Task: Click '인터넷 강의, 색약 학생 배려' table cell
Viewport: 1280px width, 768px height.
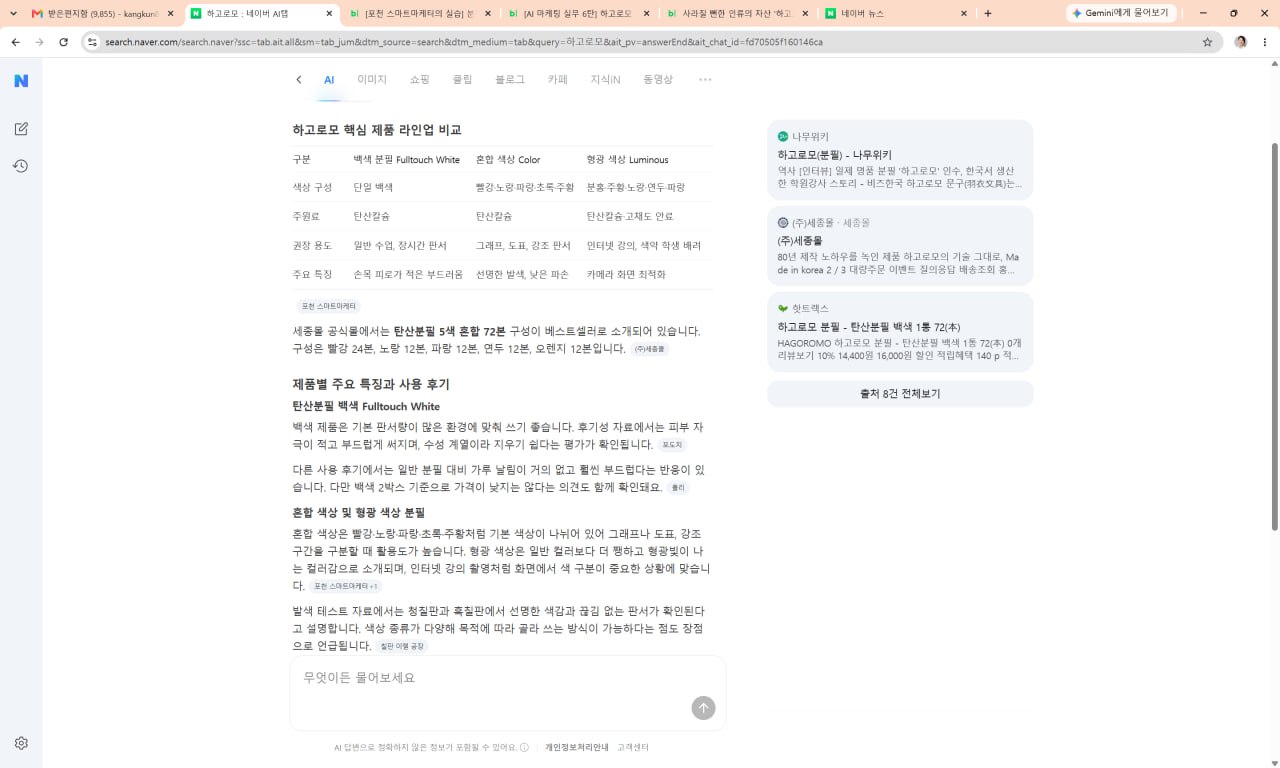Action: point(643,245)
